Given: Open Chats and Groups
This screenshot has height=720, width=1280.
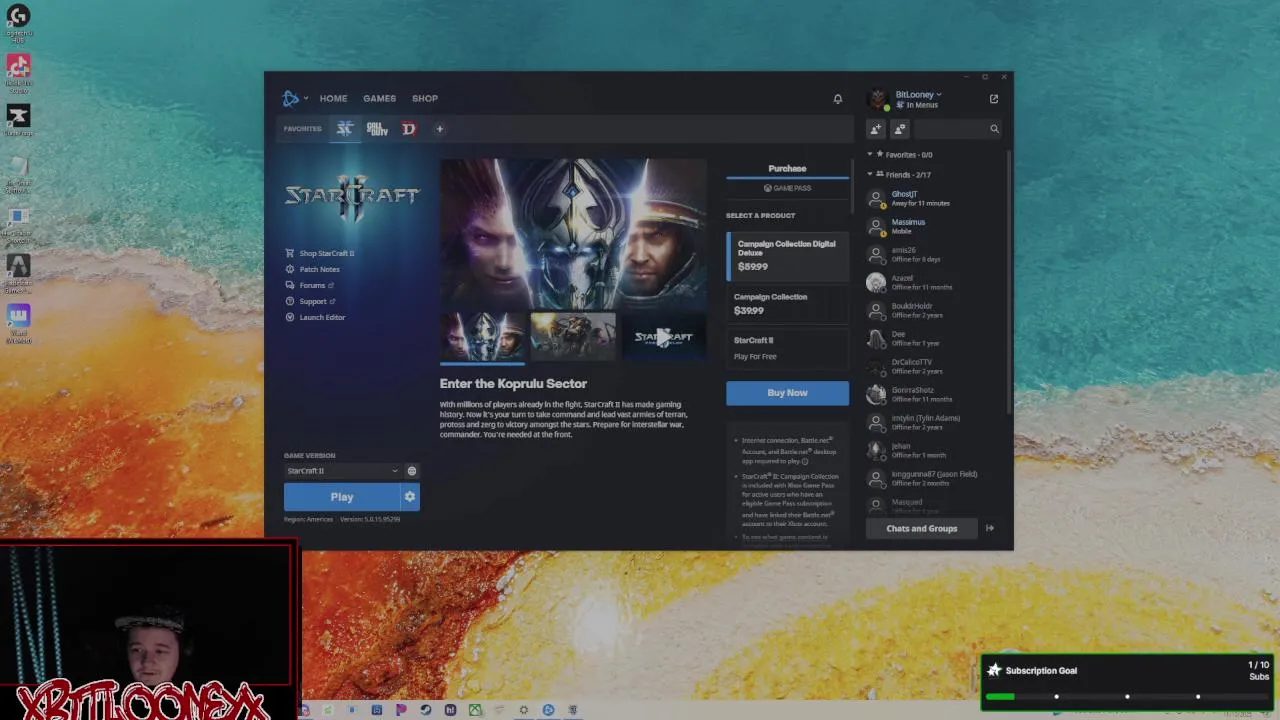Looking at the screenshot, I should (921, 528).
